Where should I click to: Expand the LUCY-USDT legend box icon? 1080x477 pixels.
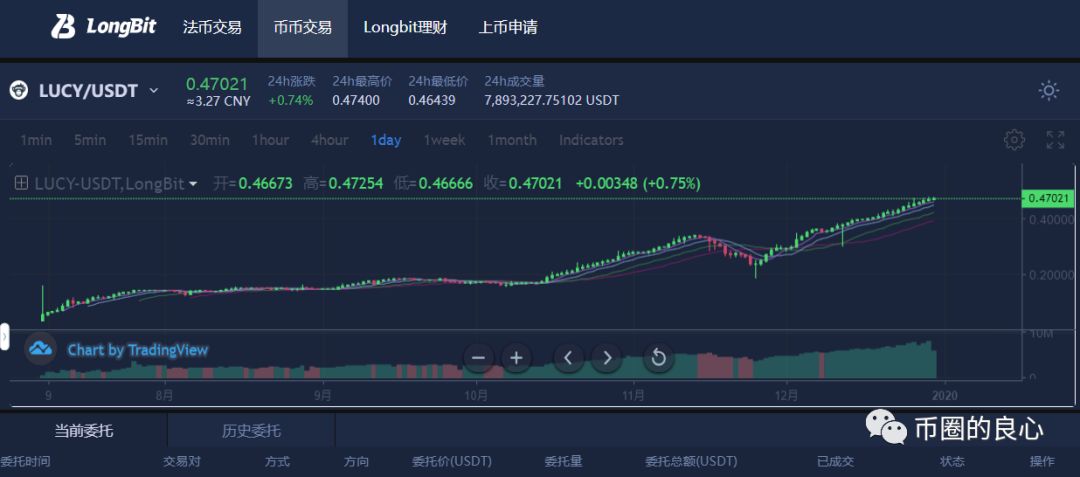[x=21, y=183]
